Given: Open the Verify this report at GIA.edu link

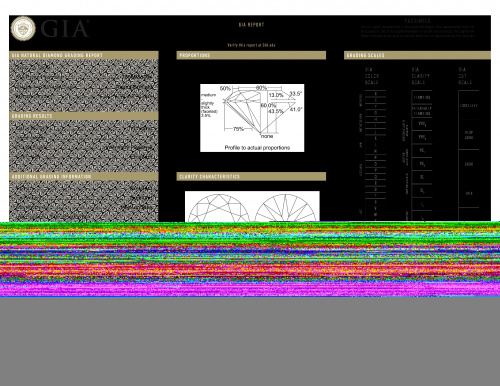Looking at the screenshot, I should (x=251, y=45).
